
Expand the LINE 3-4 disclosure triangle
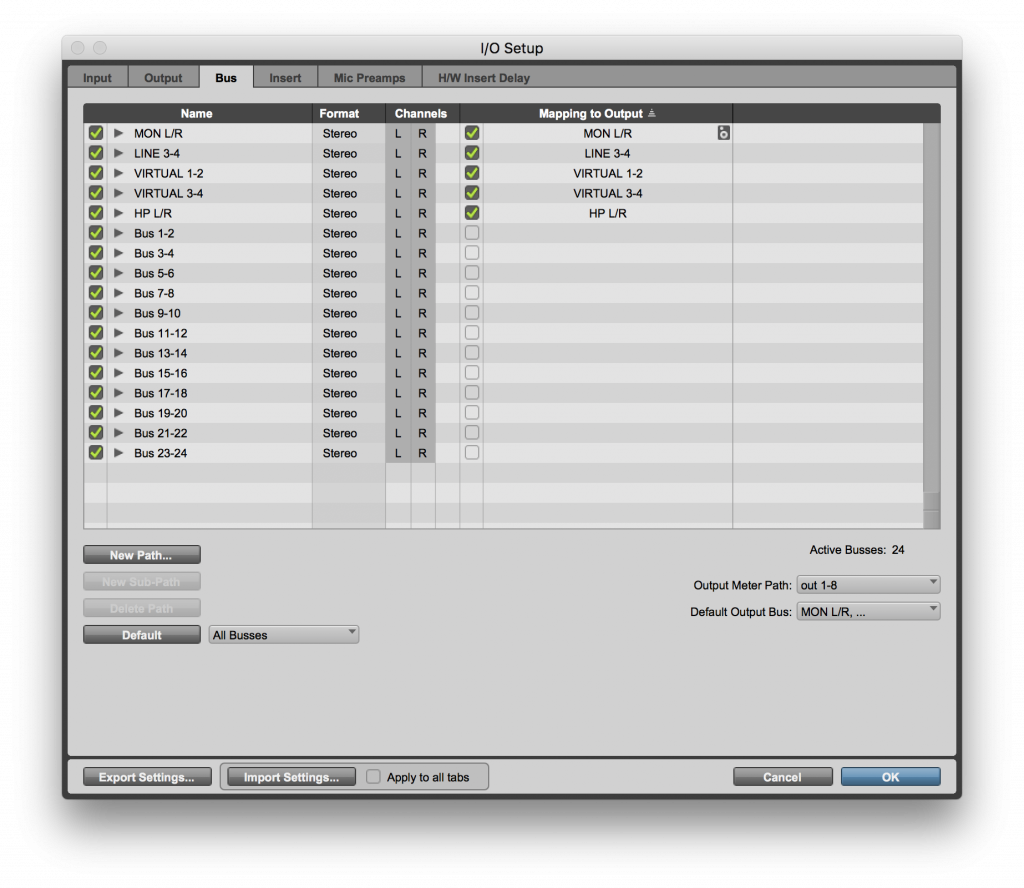(x=117, y=153)
